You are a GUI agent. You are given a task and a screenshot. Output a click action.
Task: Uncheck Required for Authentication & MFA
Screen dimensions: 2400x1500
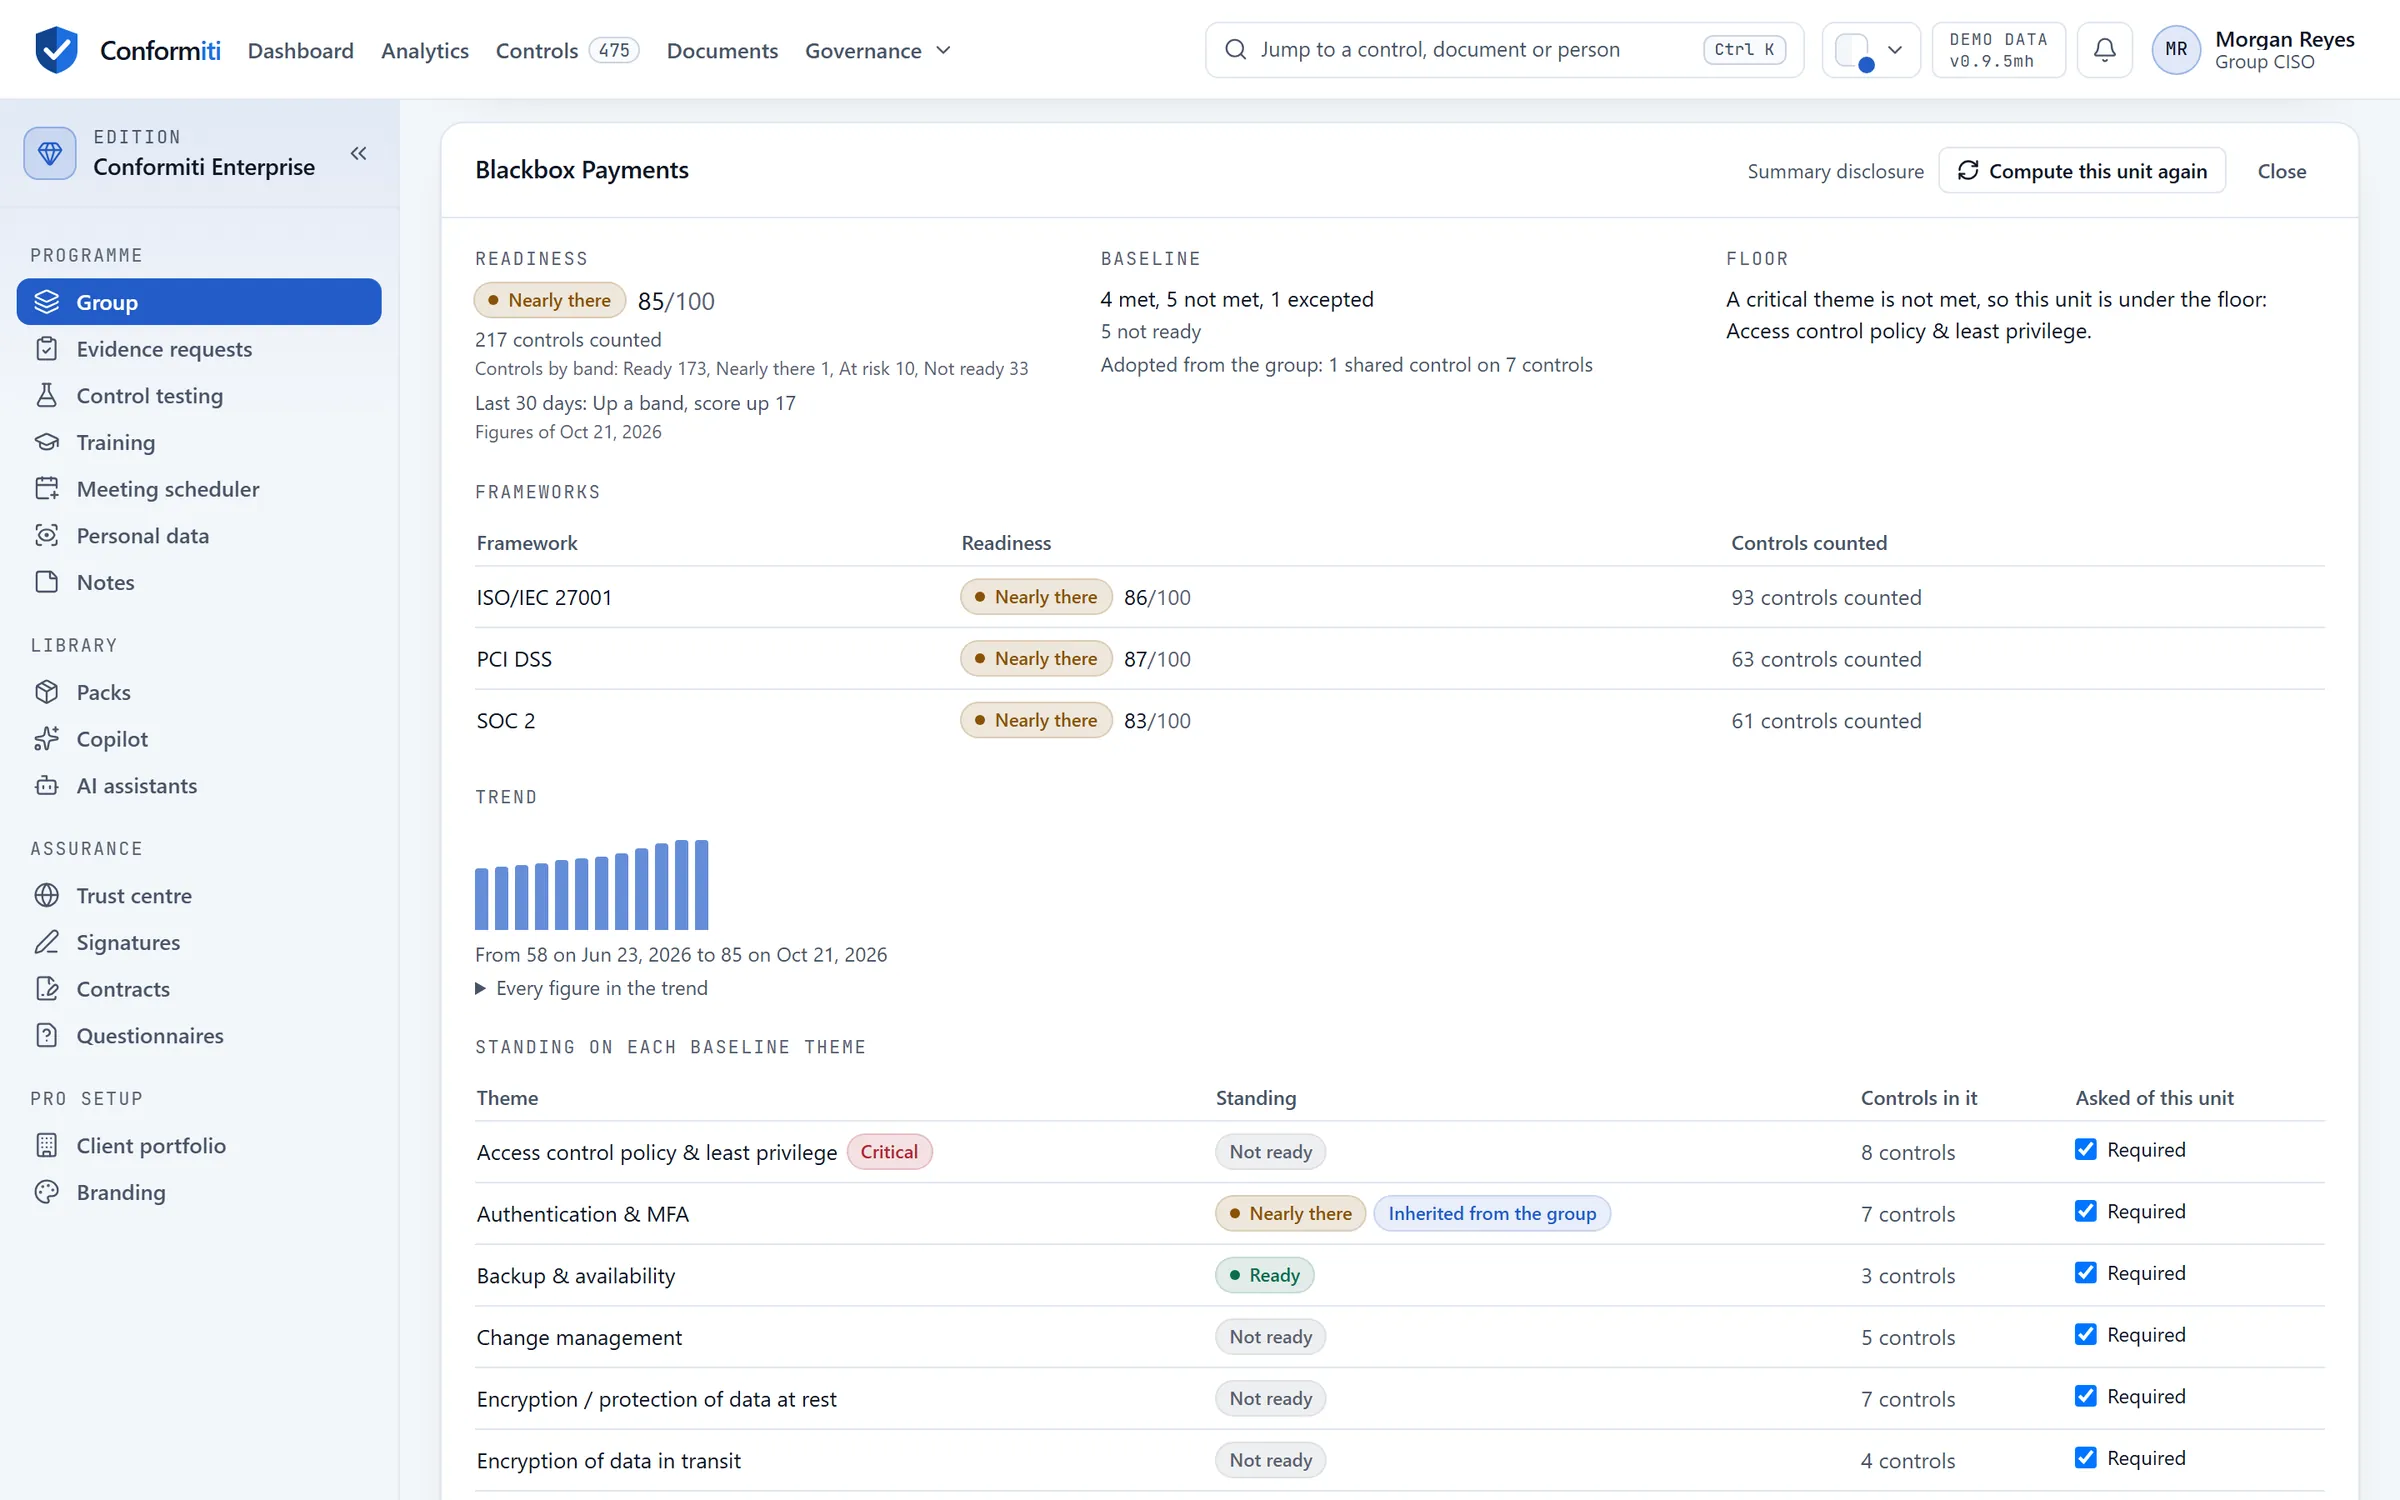pos(2085,1211)
